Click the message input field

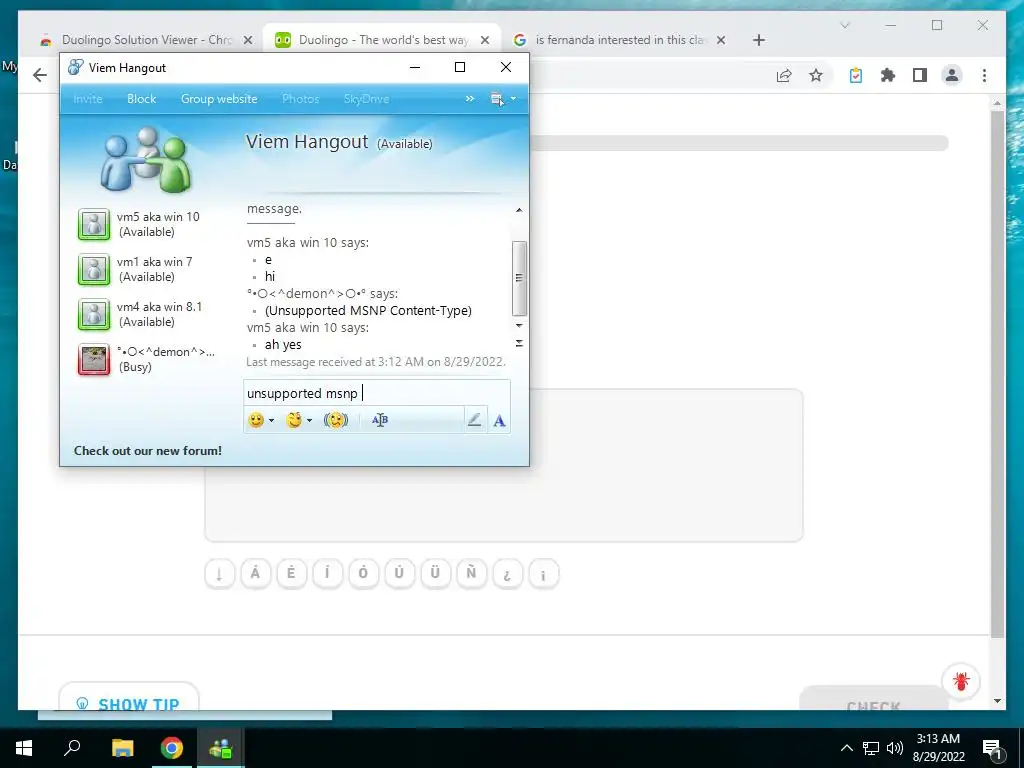376,393
